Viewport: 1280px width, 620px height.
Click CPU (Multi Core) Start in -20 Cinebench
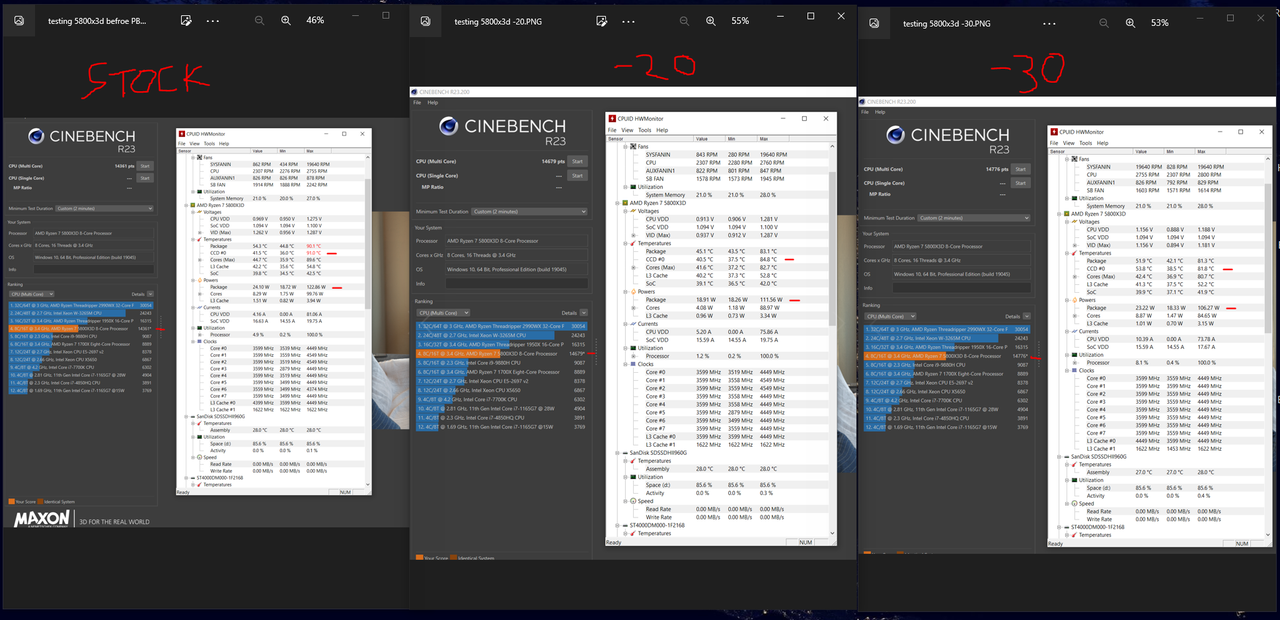pos(578,161)
